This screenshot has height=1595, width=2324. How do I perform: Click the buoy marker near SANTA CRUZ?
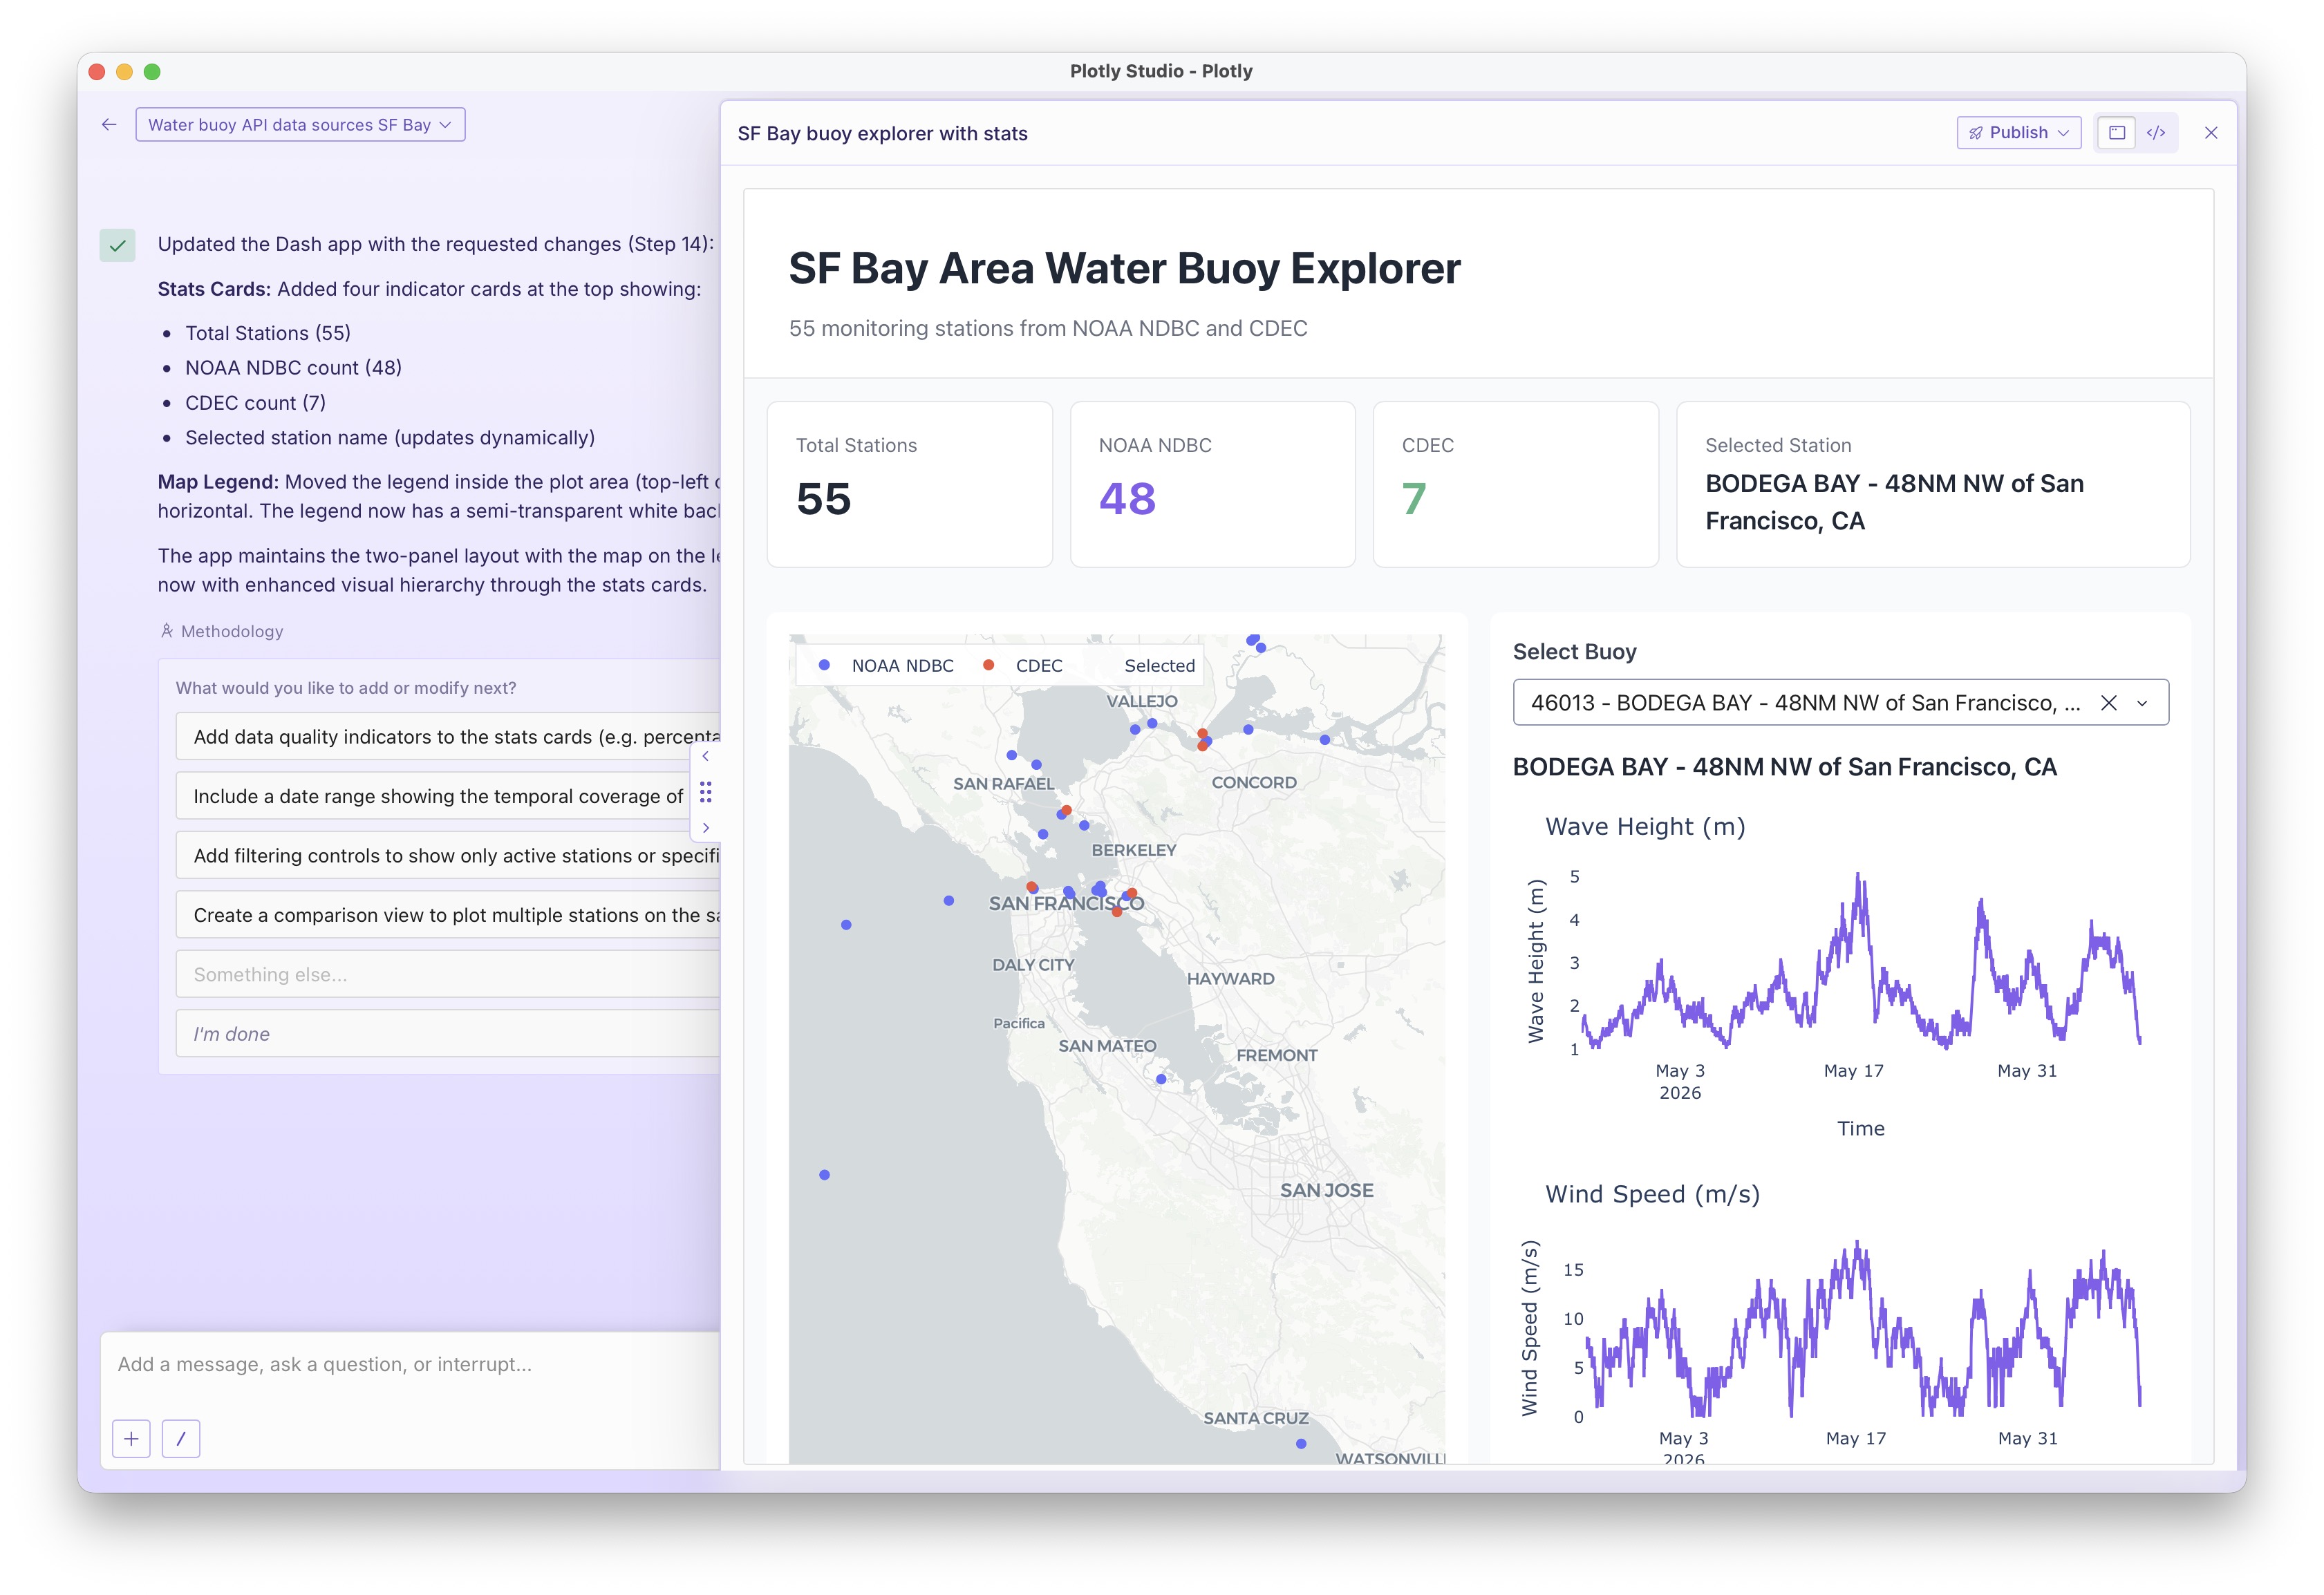(x=1301, y=1444)
